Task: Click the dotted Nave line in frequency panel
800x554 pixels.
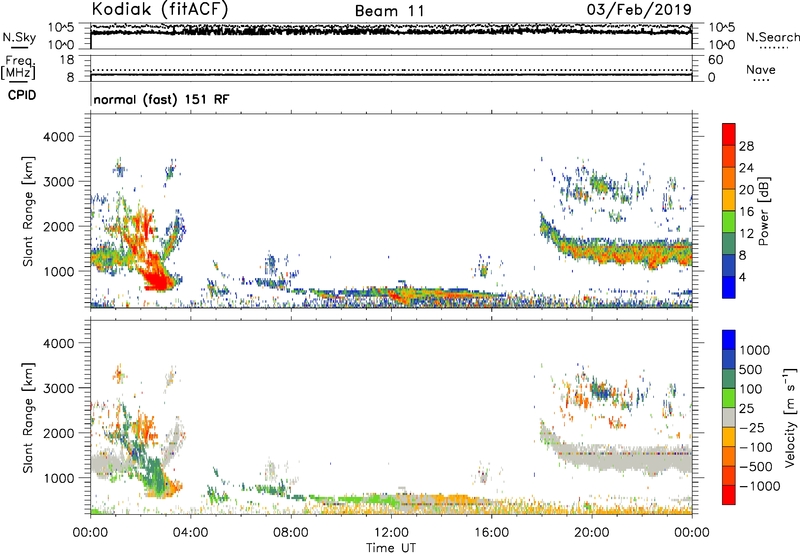Action: [391, 70]
